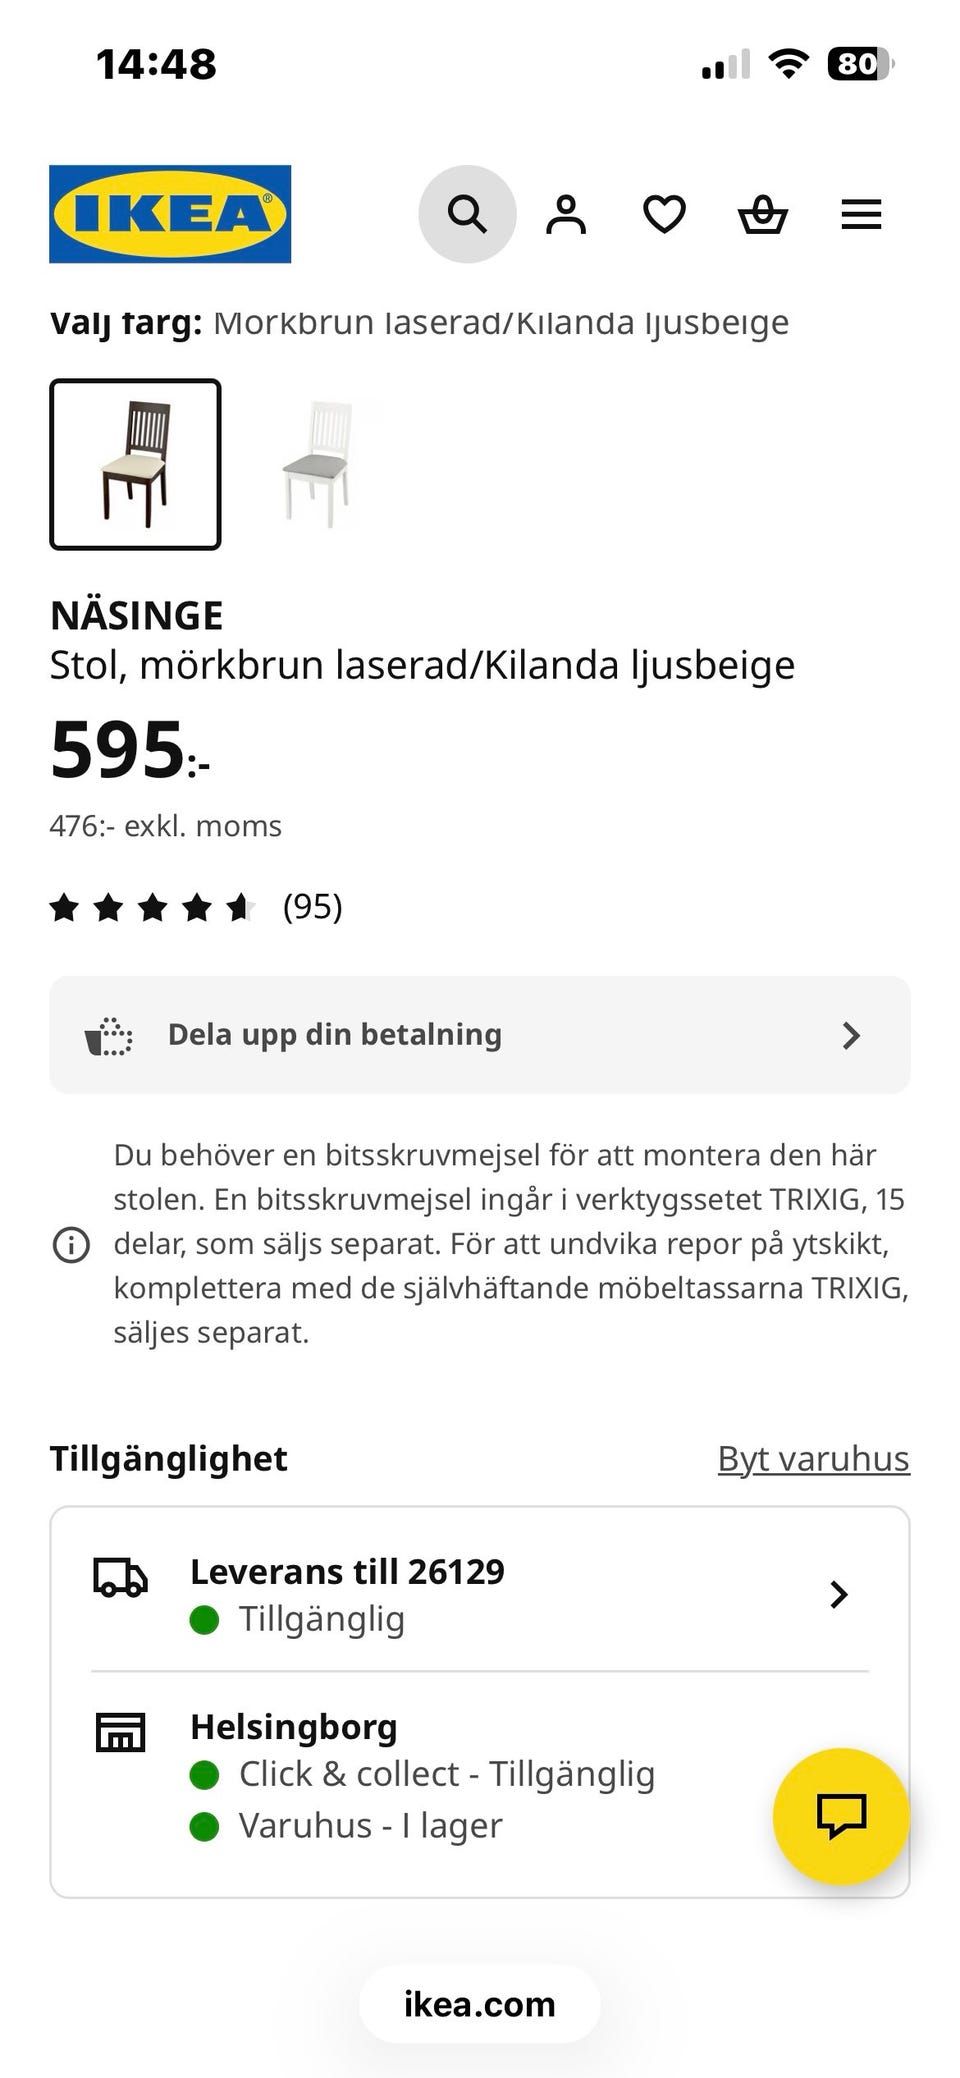The height and width of the screenshot is (2078, 960).
Task: Select the dark brown chair color
Action: pyautogui.click(x=135, y=464)
